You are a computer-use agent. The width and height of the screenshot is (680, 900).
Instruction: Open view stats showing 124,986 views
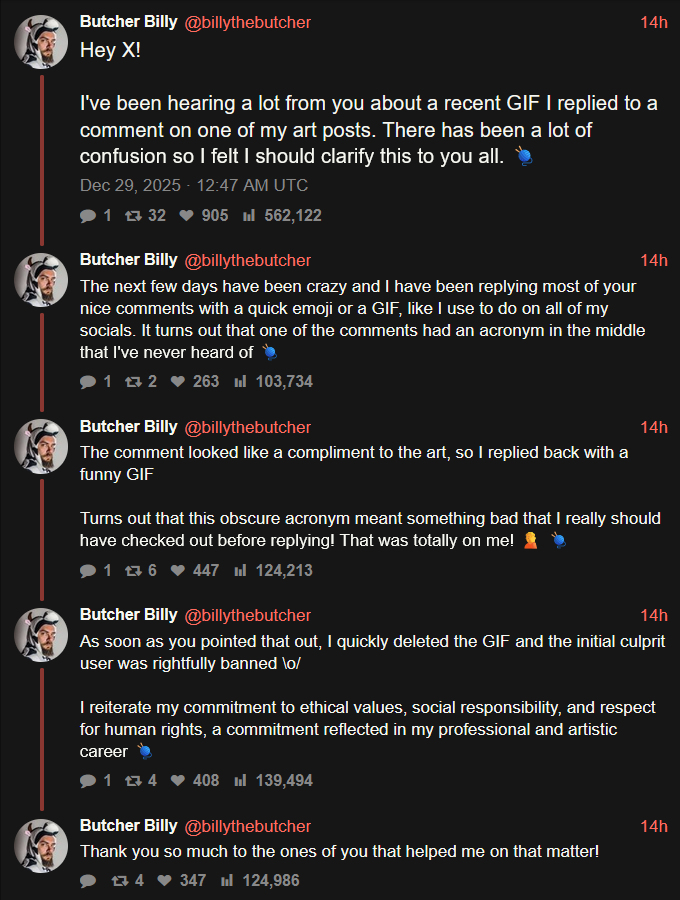click(227, 880)
